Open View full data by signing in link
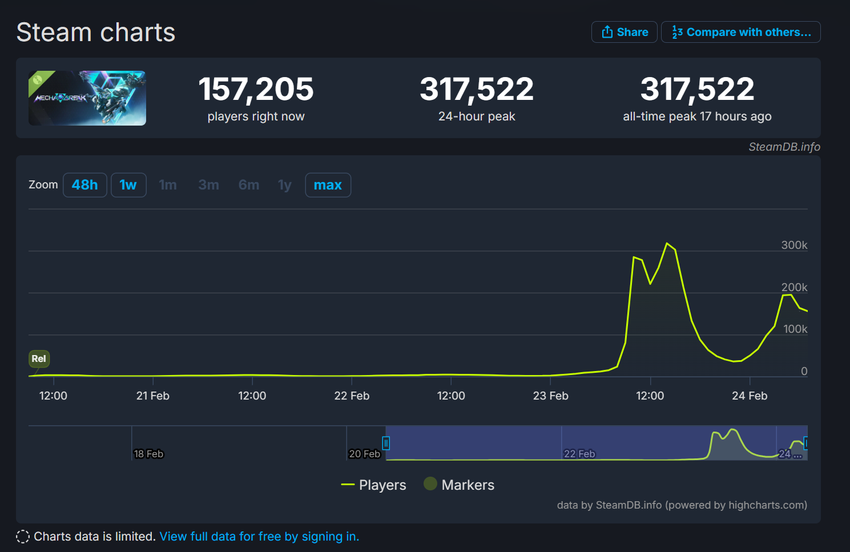This screenshot has height=552, width=850. click(259, 536)
